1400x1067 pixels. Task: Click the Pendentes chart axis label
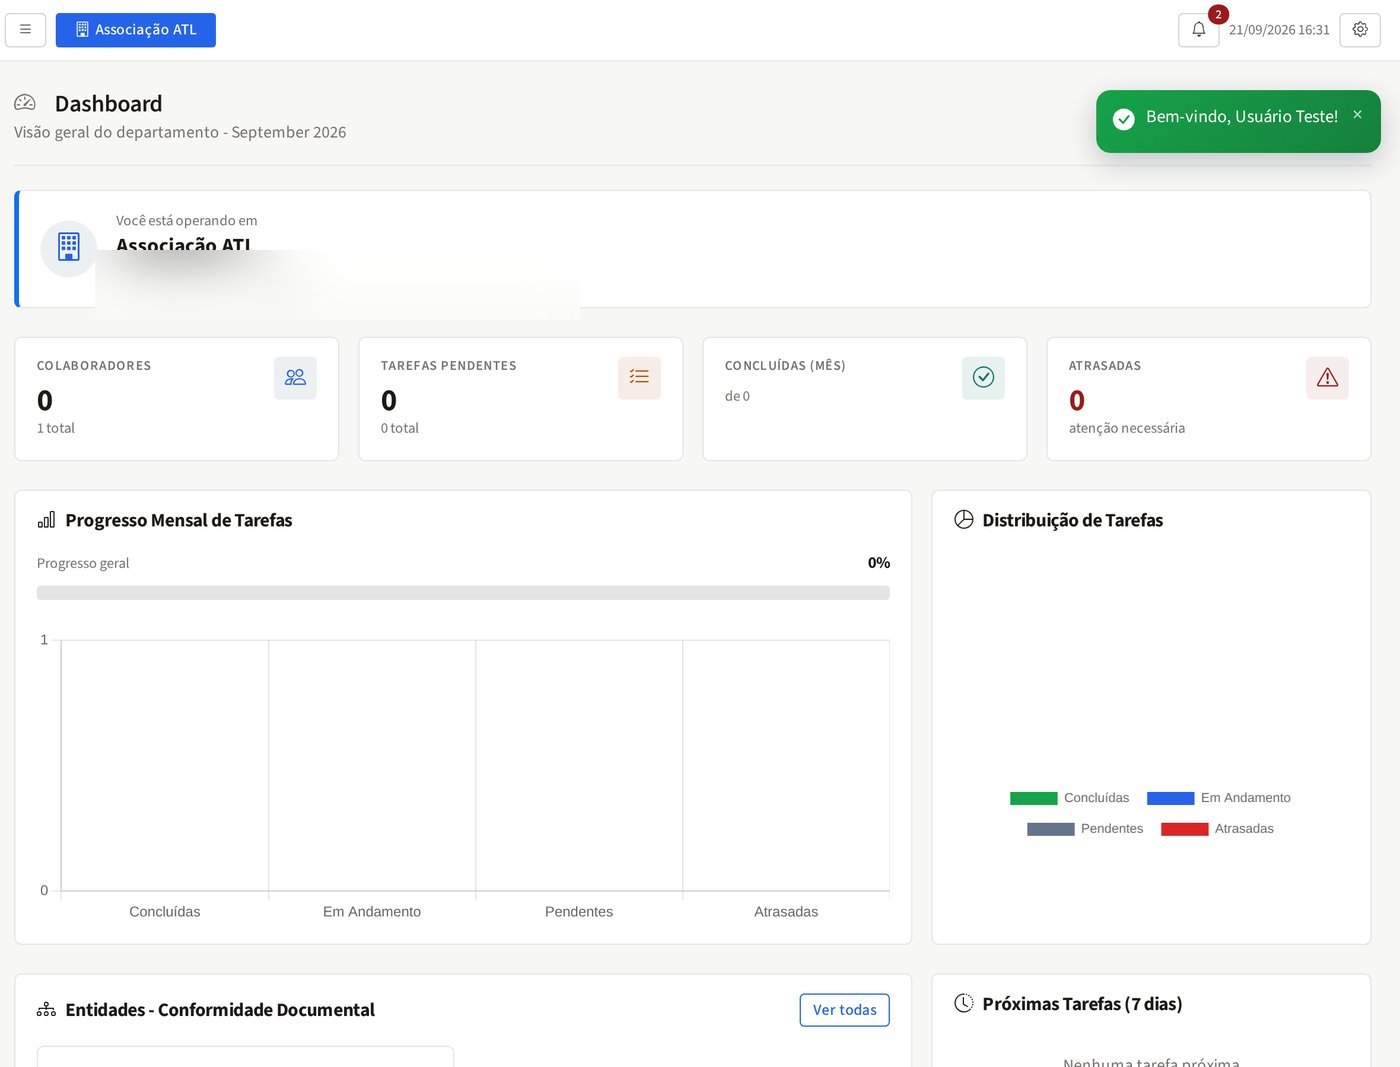coord(579,912)
